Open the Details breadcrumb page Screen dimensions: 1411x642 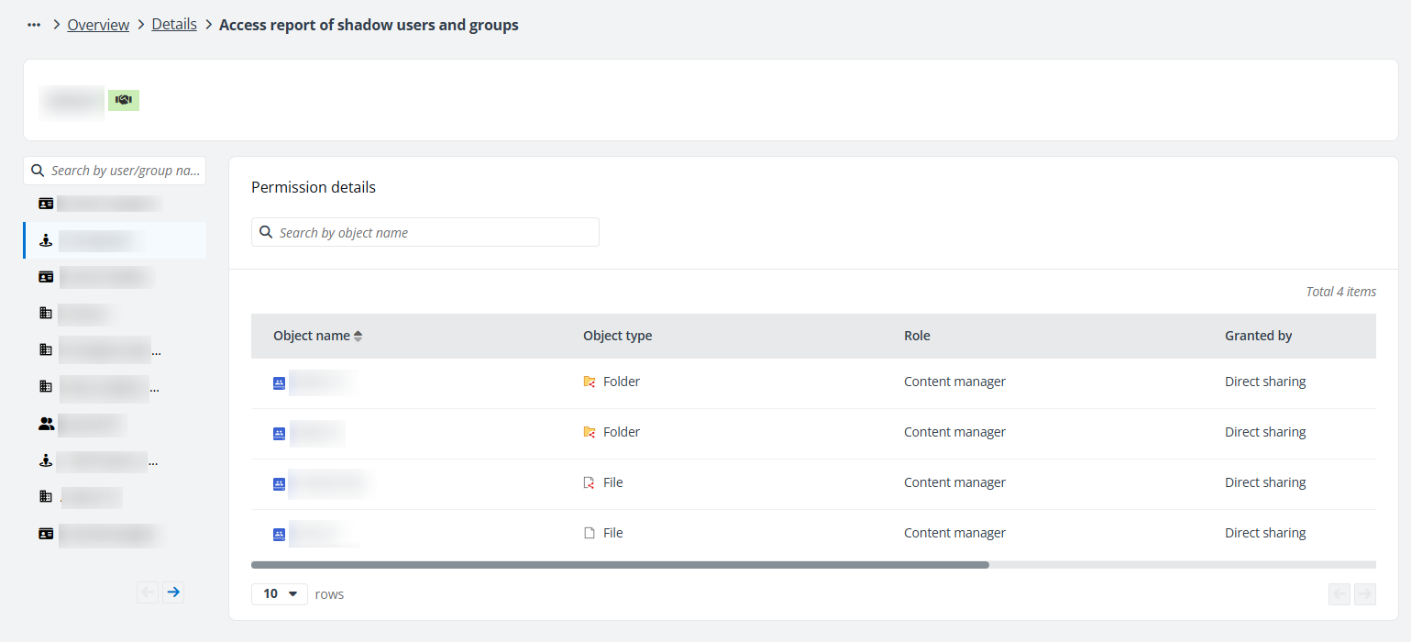[174, 24]
